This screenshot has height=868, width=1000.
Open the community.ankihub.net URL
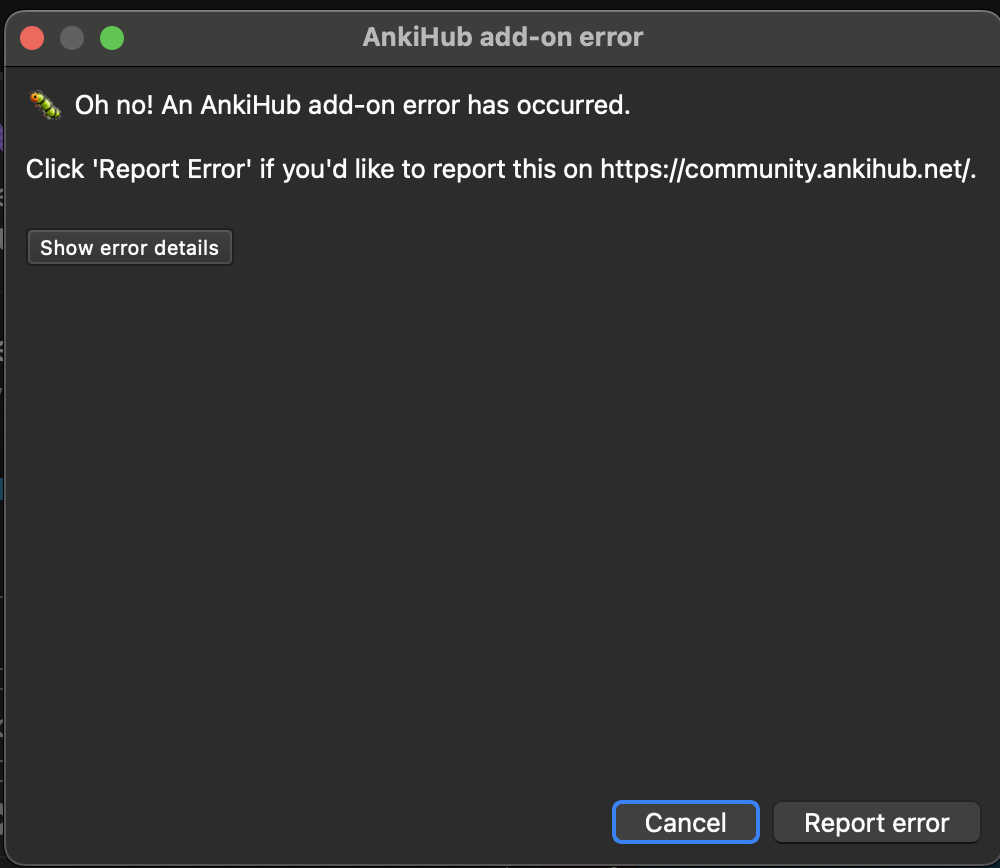(787, 169)
